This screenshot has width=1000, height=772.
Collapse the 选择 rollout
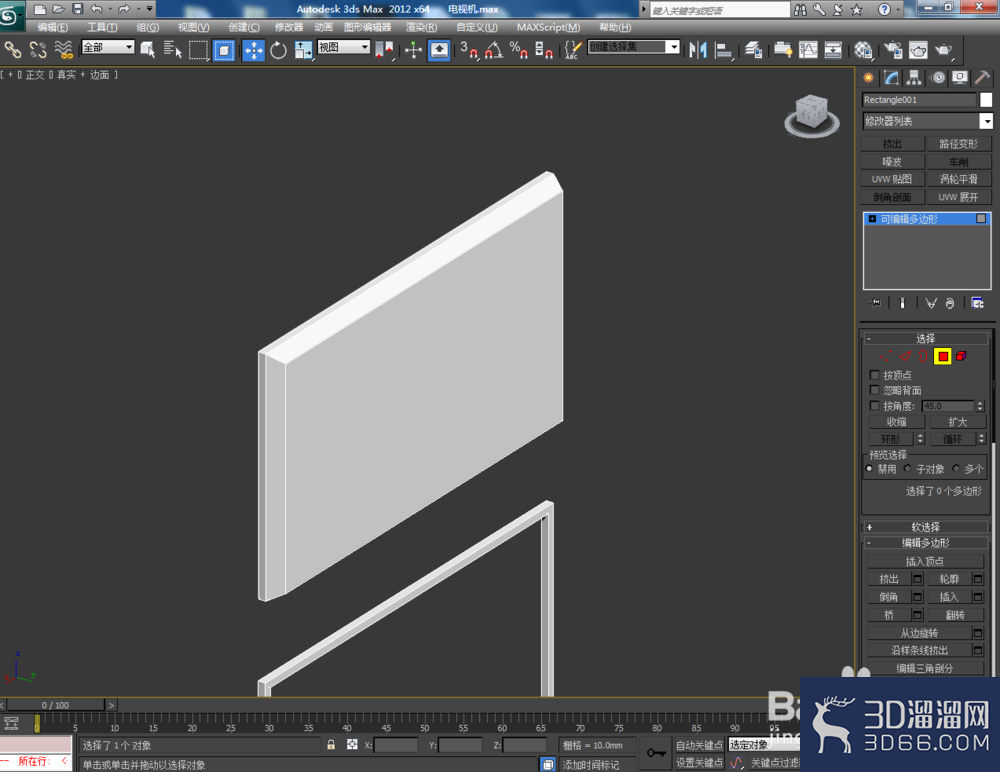(925, 338)
